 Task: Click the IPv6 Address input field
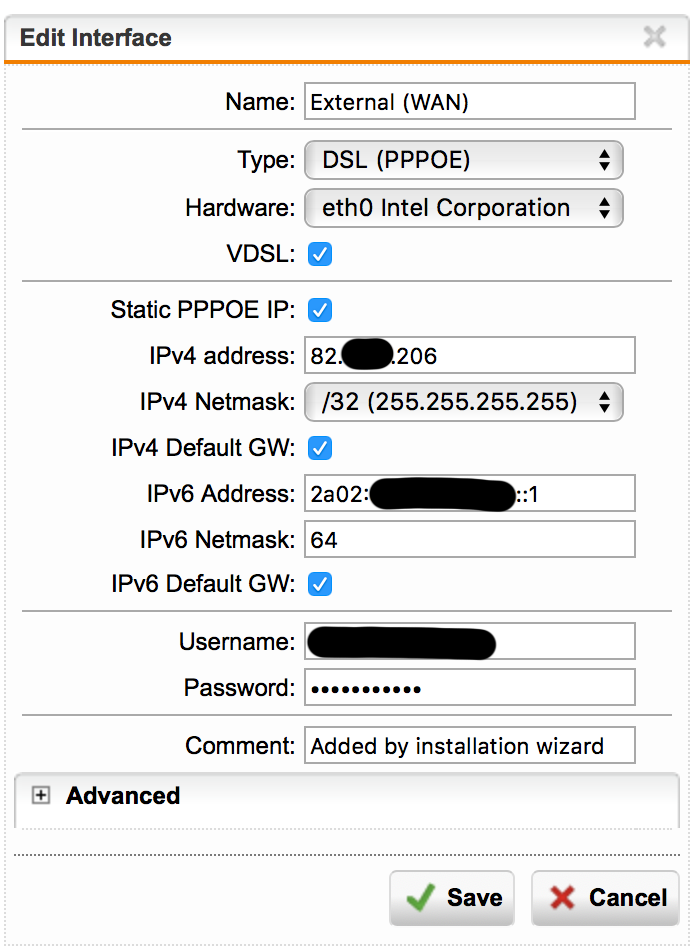tap(470, 494)
